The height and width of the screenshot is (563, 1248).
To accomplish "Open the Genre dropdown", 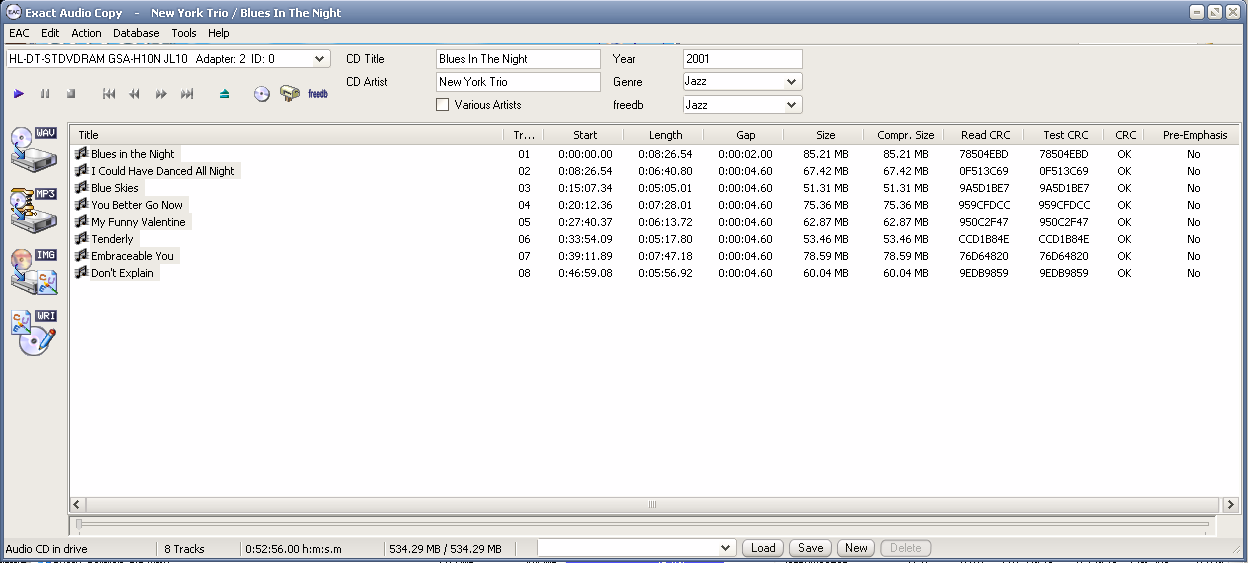I will coord(793,82).
